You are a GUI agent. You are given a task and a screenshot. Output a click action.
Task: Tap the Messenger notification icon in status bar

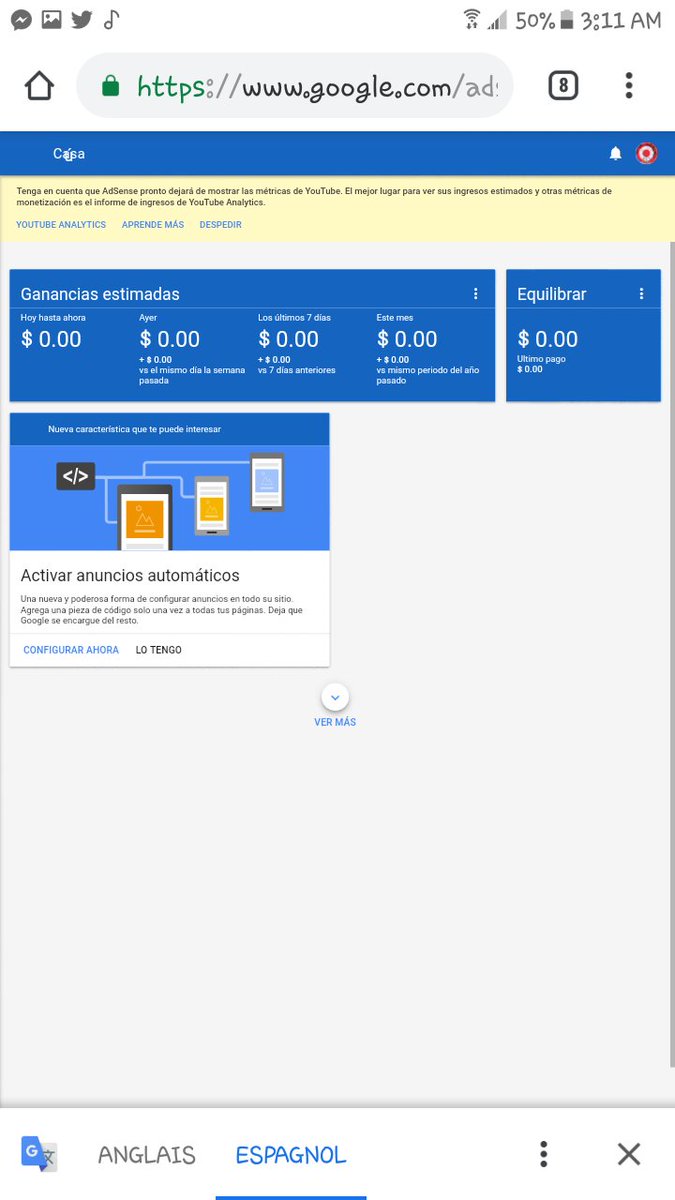coord(21,19)
